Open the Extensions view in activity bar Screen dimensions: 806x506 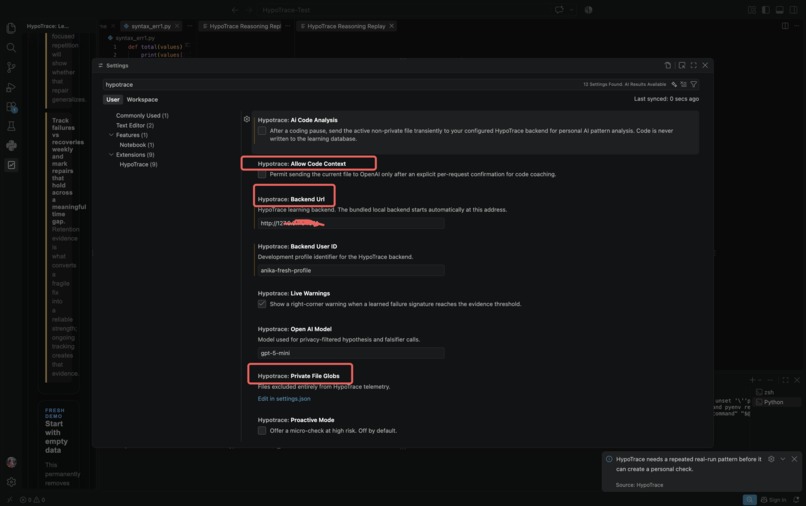[x=11, y=107]
